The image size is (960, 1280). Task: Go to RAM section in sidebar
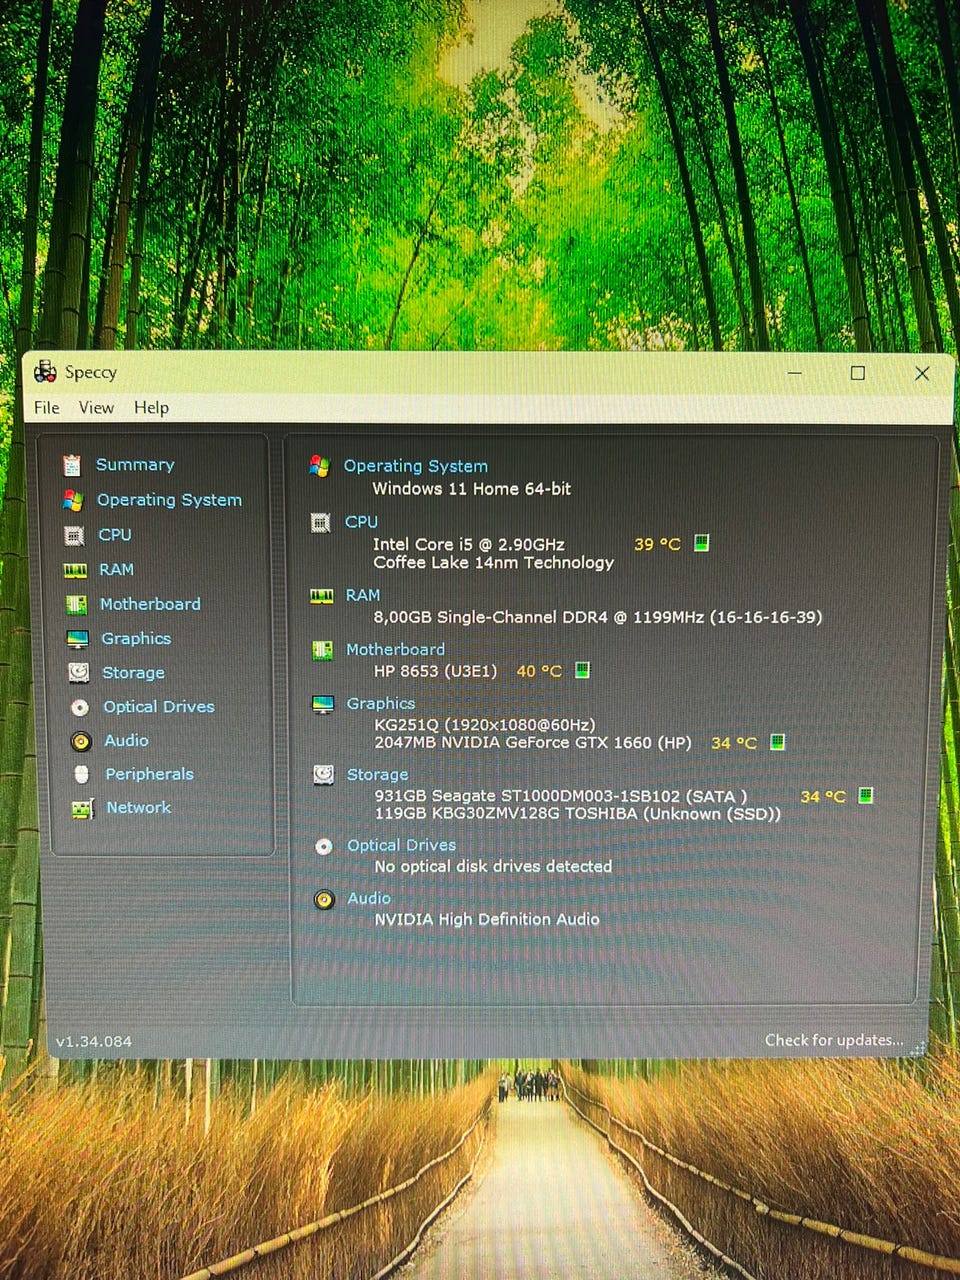coord(116,570)
